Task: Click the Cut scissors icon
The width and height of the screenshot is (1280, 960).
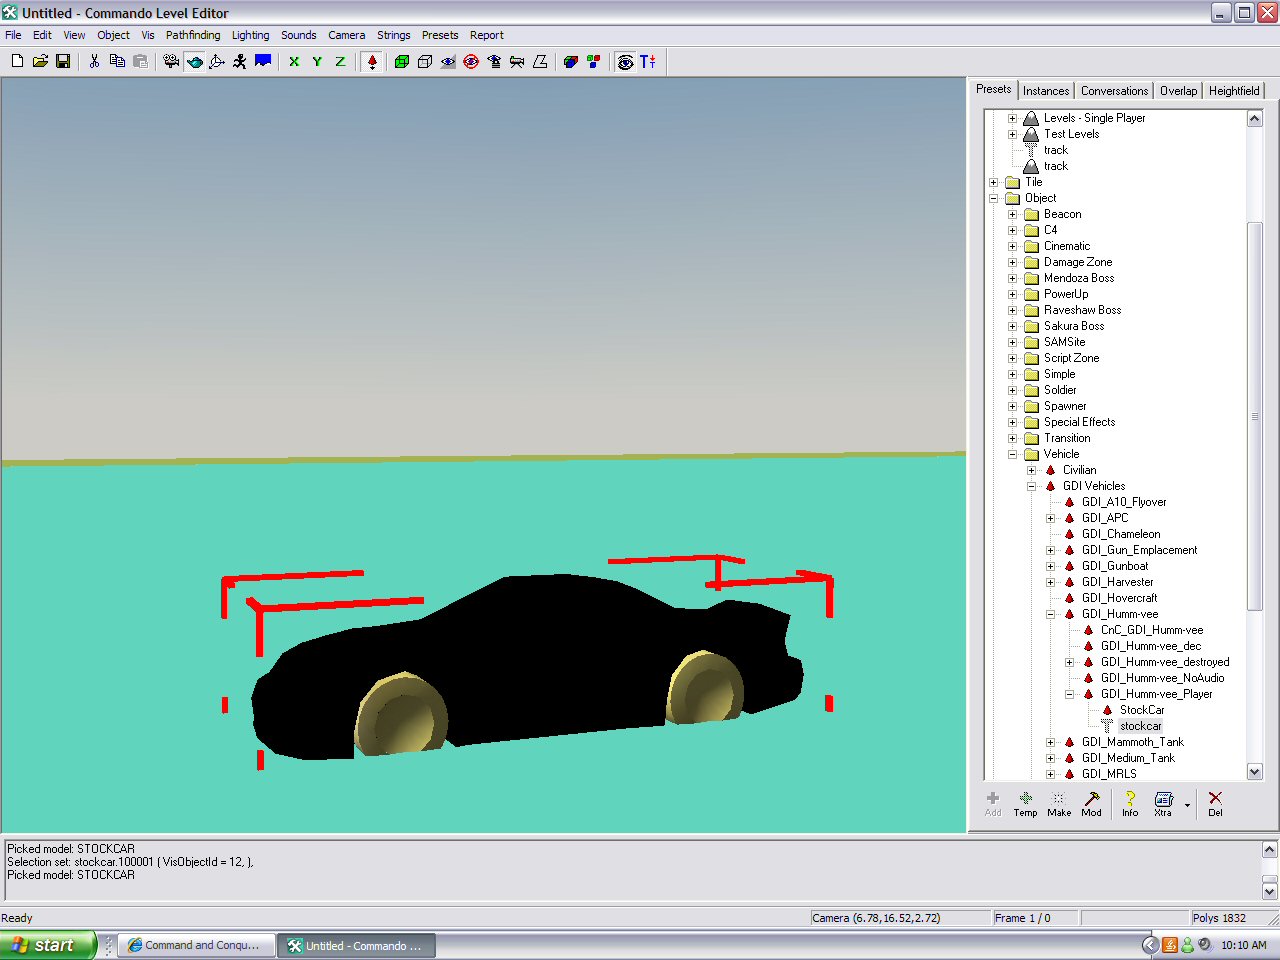Action: (x=94, y=61)
